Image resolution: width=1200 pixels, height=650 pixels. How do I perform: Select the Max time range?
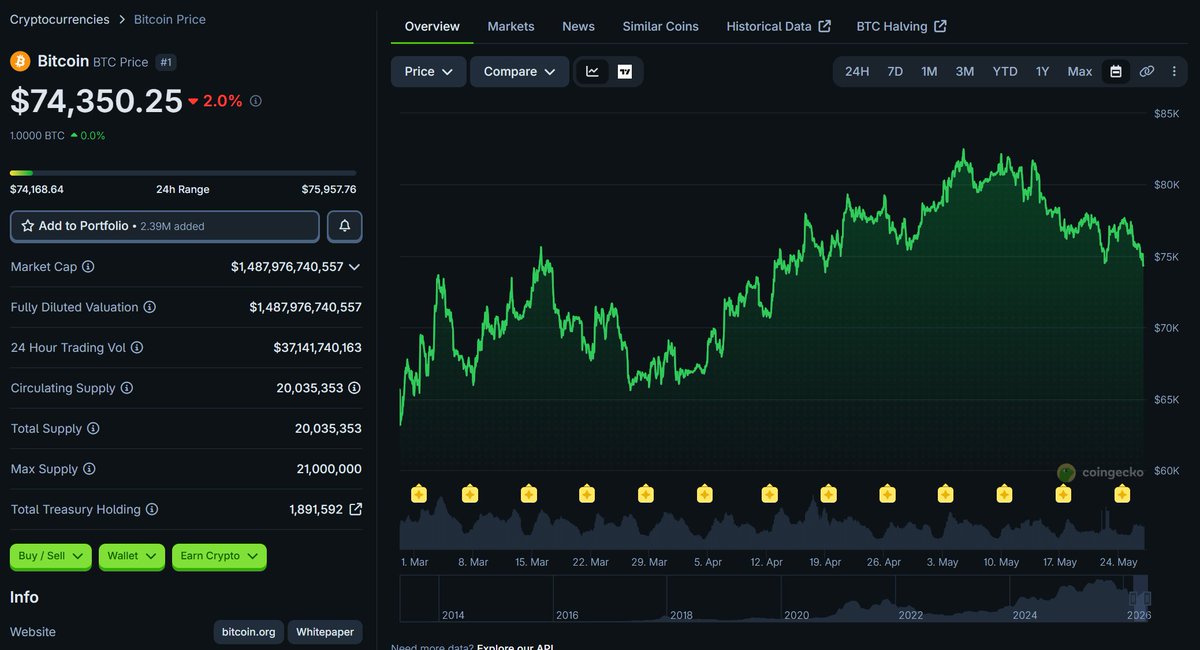click(1080, 71)
